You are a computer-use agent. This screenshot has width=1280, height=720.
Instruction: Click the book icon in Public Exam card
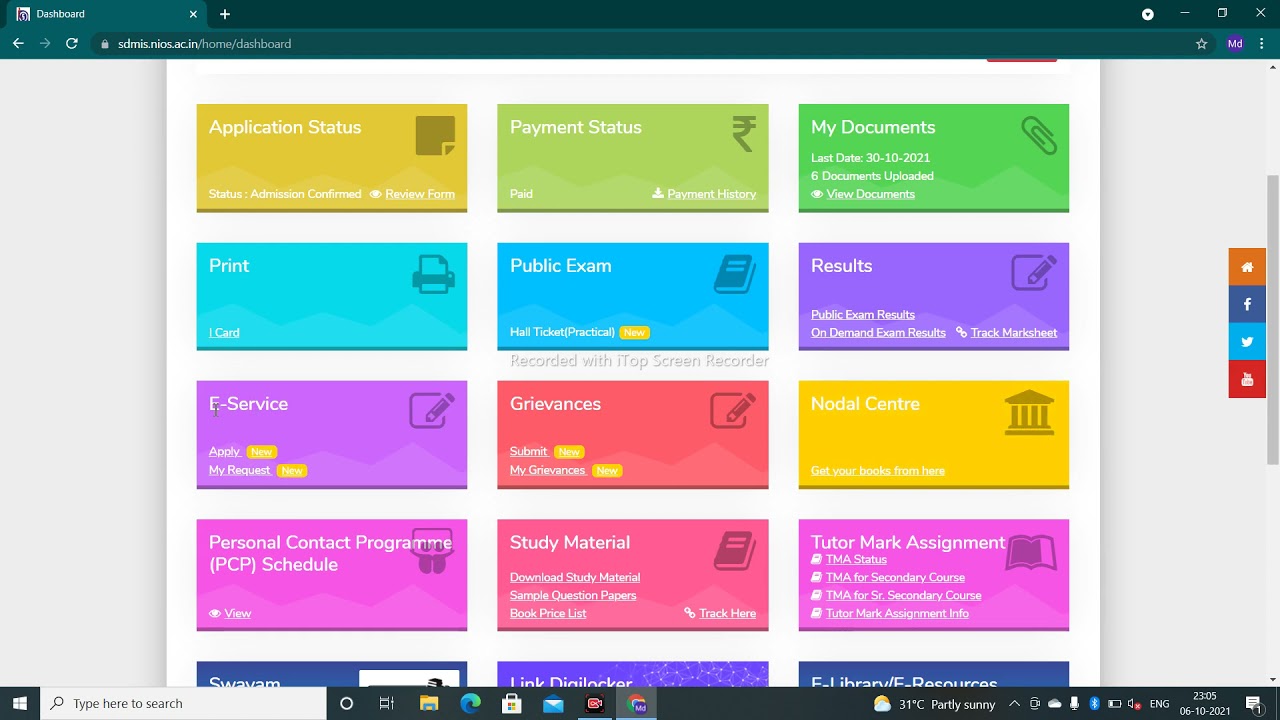click(735, 274)
